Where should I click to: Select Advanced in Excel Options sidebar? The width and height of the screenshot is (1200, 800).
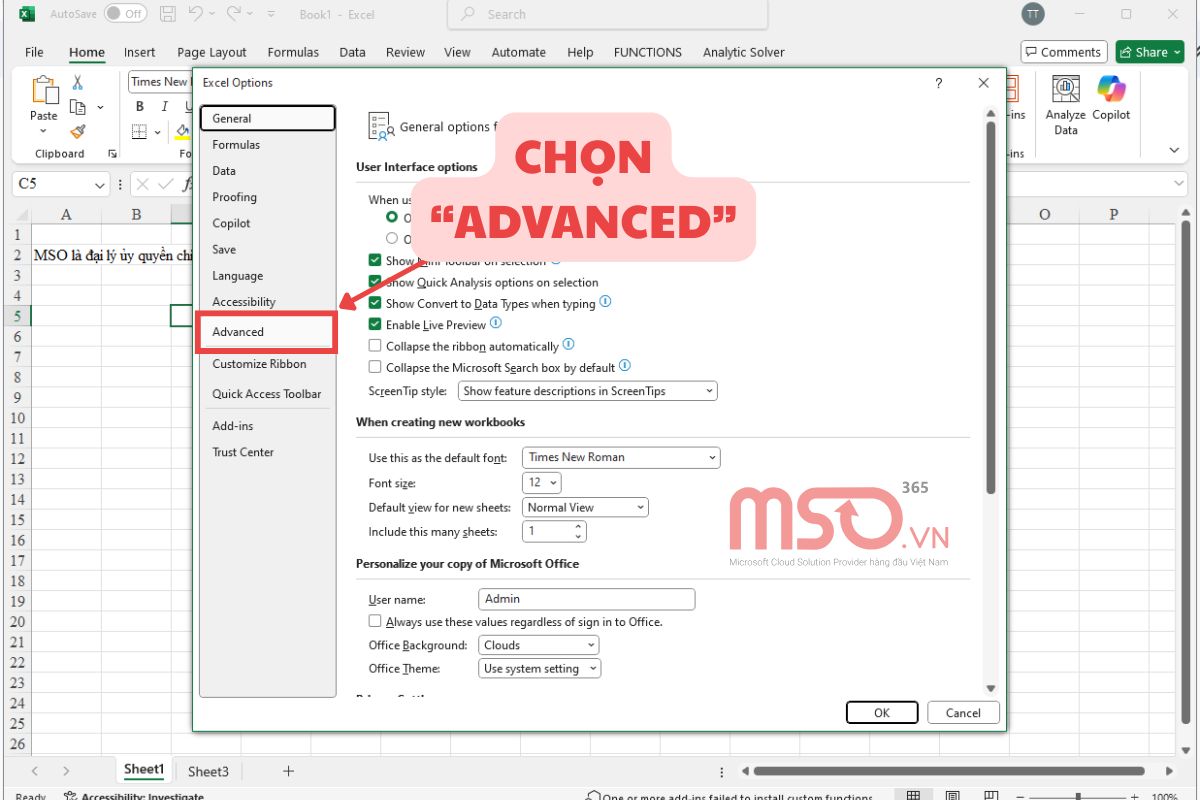(266, 332)
